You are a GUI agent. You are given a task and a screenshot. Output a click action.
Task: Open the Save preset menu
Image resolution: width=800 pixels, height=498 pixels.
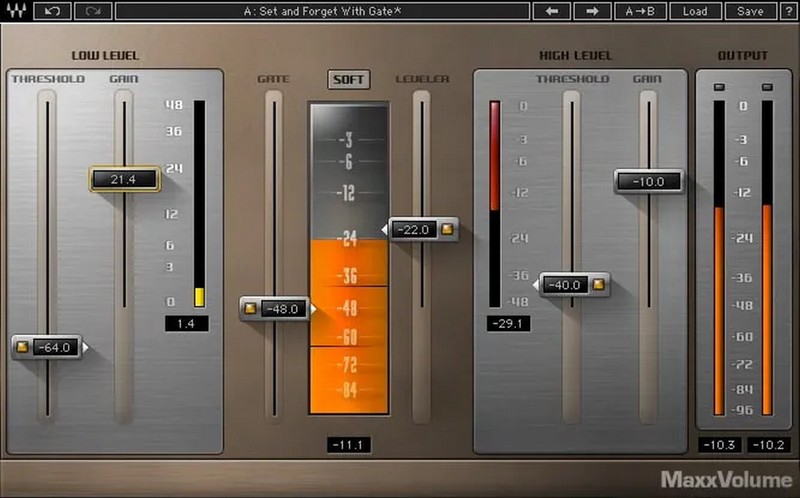coord(750,11)
